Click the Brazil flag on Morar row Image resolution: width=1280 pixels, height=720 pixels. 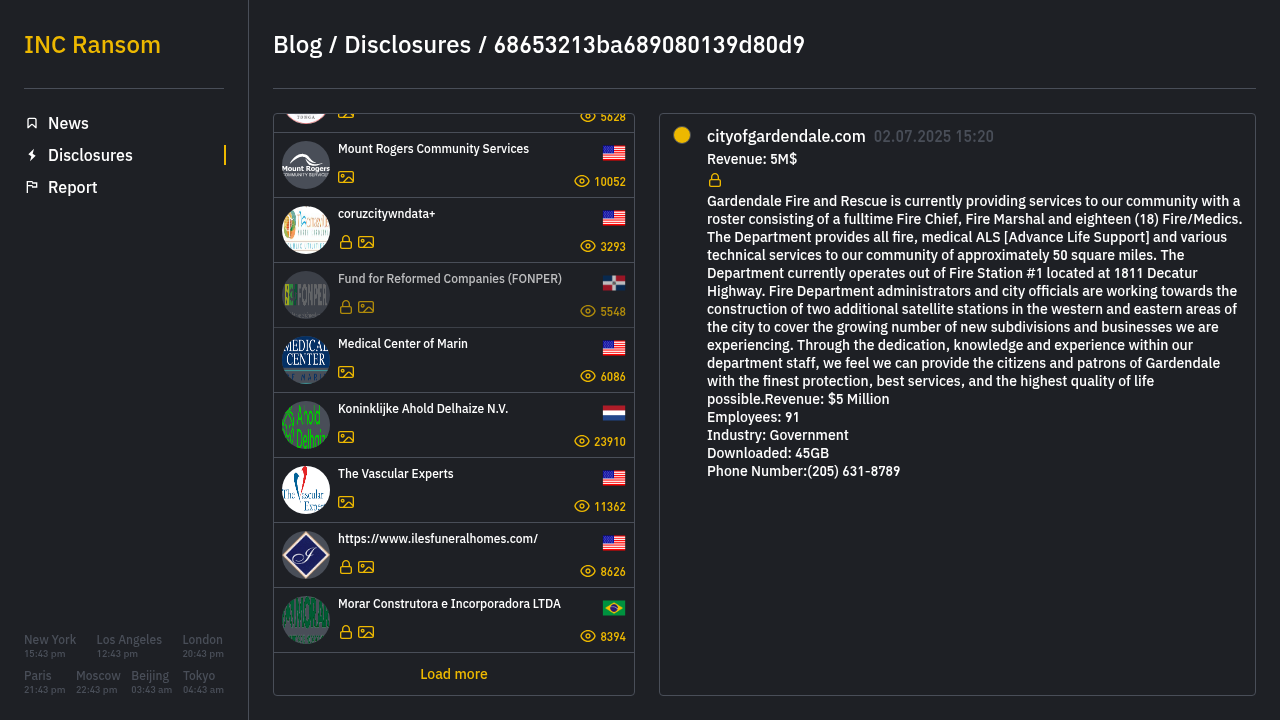[x=614, y=608]
